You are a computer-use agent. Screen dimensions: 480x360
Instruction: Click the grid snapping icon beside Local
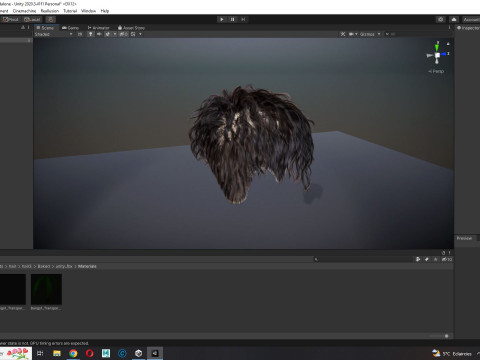[51, 19]
